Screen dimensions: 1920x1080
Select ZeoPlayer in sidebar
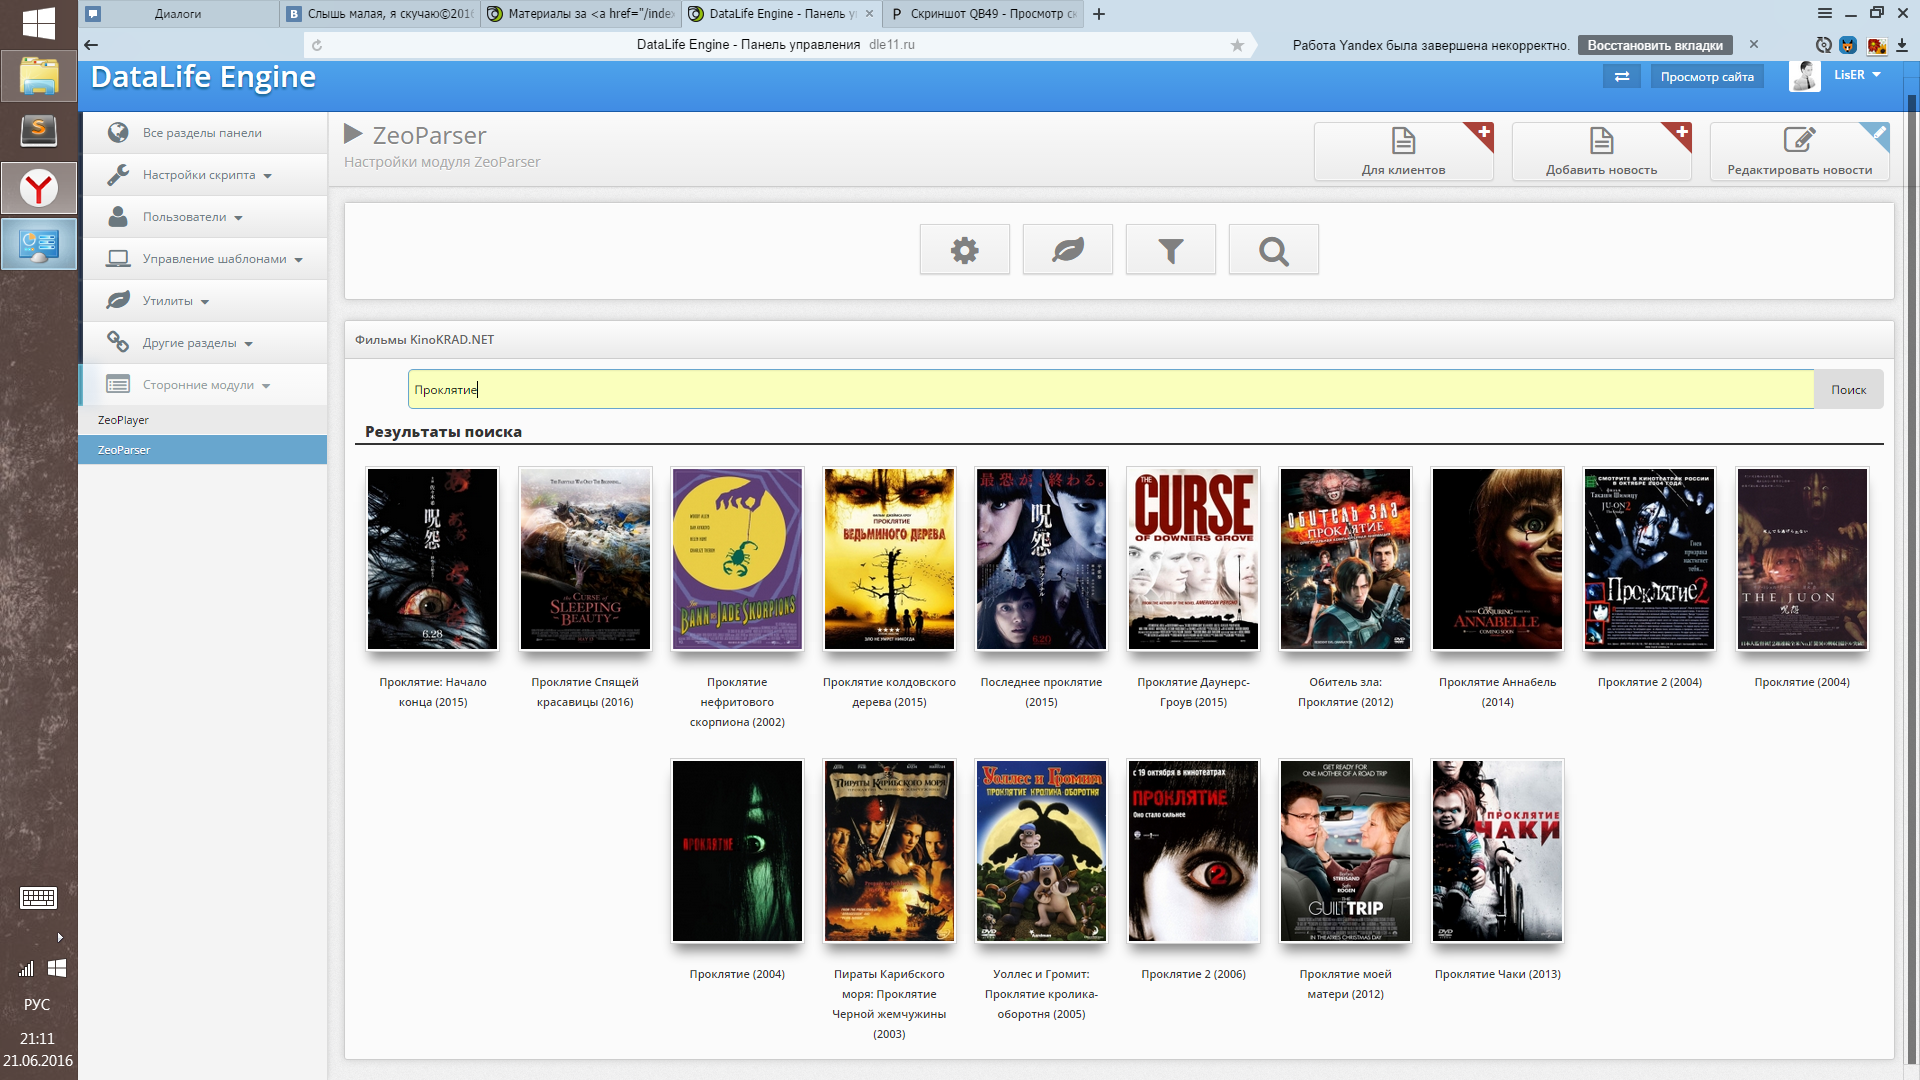[x=203, y=420]
